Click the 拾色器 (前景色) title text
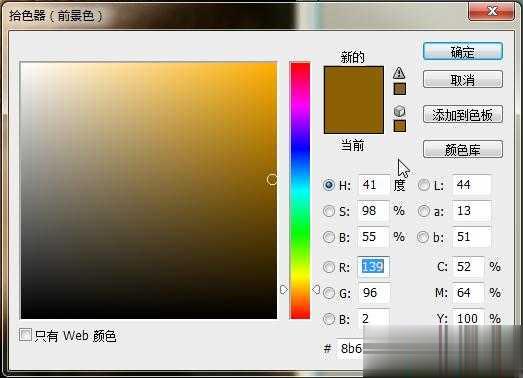This screenshot has width=523, height=378. [56, 16]
